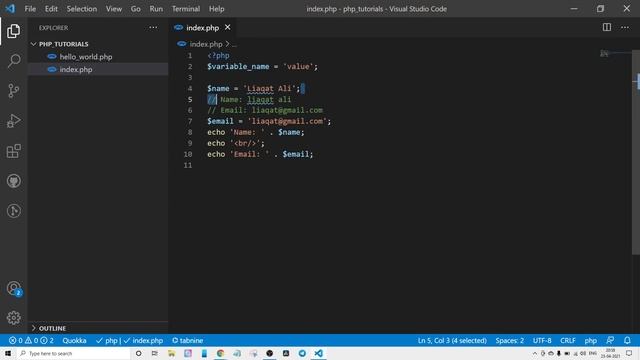Open the Run and Debug view

(x=13, y=121)
